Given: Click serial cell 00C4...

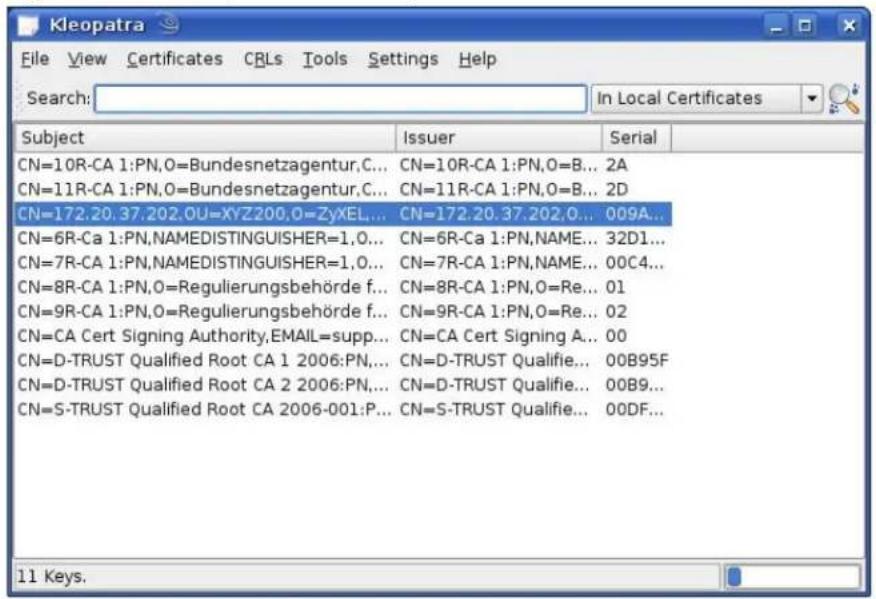Looking at the screenshot, I should click(635, 263).
